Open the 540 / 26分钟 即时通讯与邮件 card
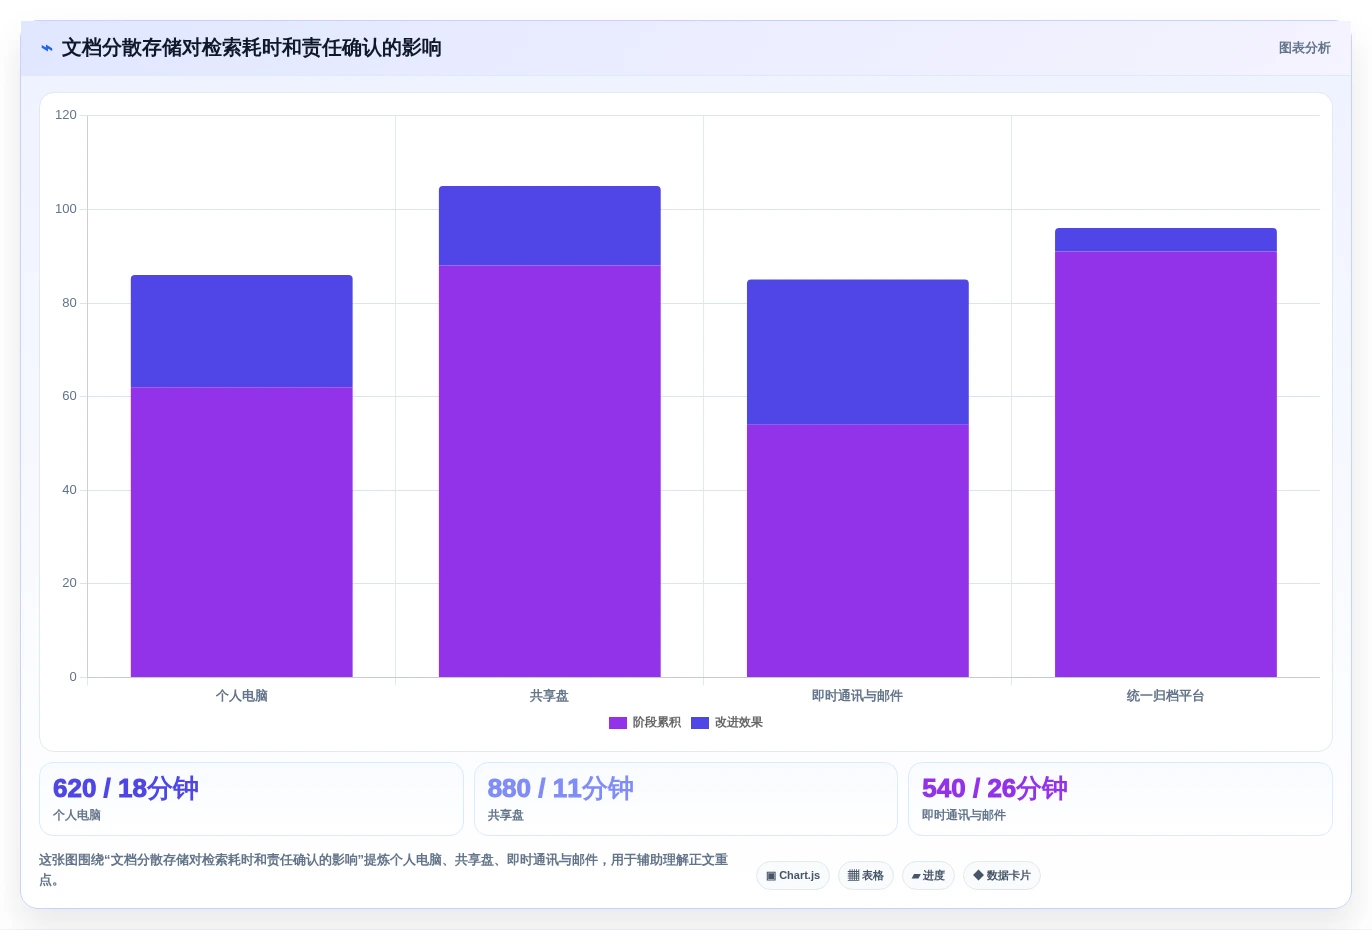Screen dimensions: 1372x930 [x=1120, y=799]
